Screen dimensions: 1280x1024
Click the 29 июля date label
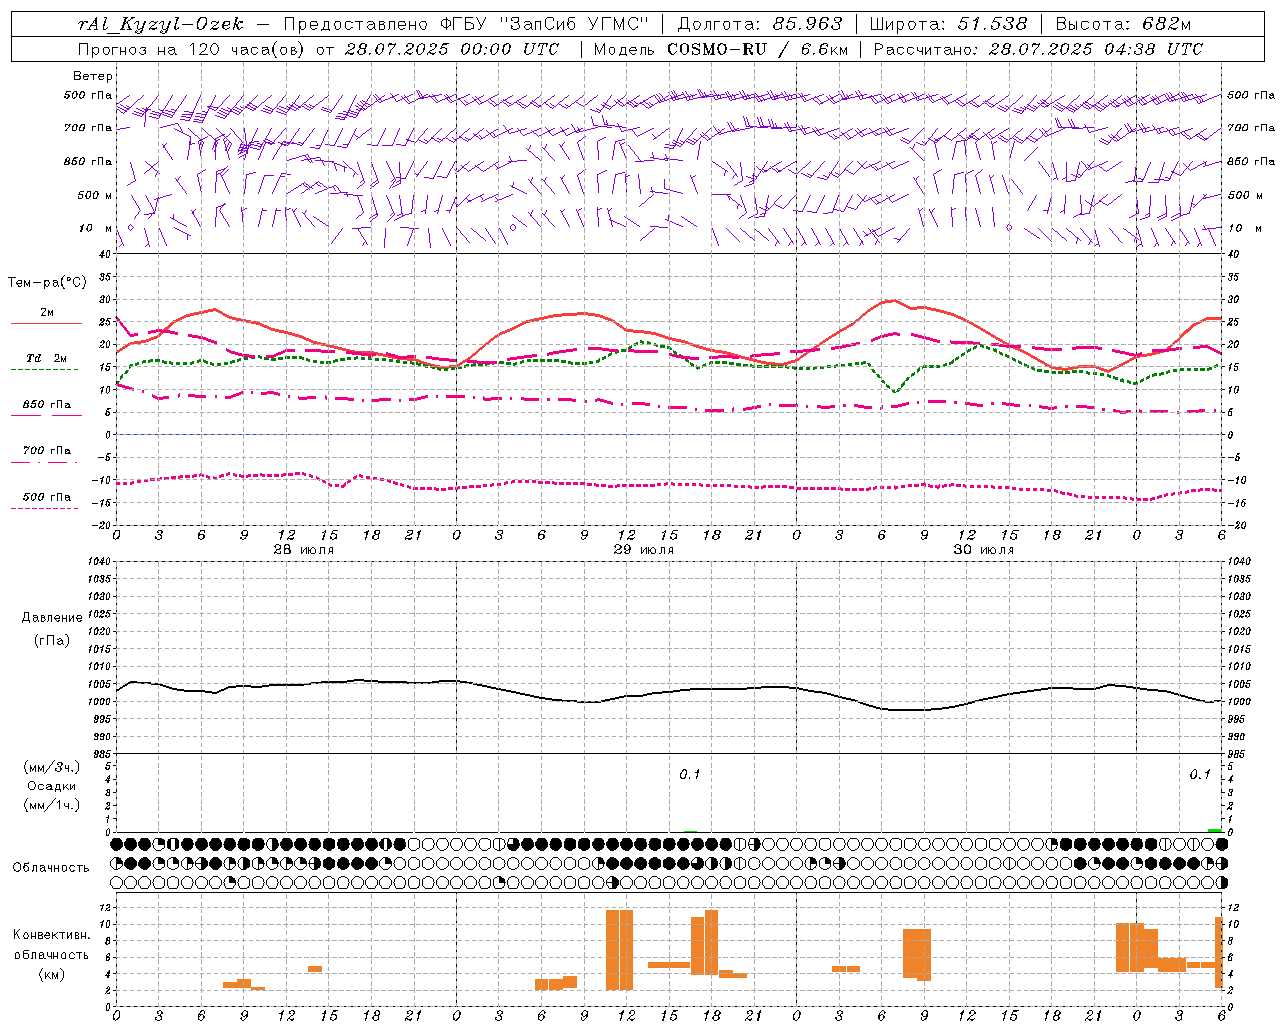pyautogui.click(x=644, y=550)
